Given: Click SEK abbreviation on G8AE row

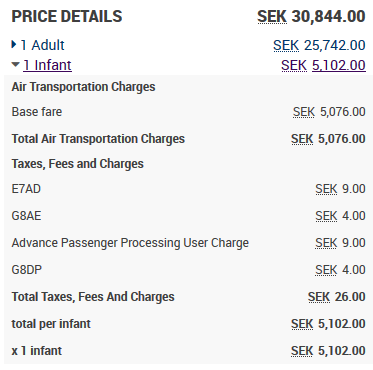Looking at the screenshot, I should coord(326,216).
